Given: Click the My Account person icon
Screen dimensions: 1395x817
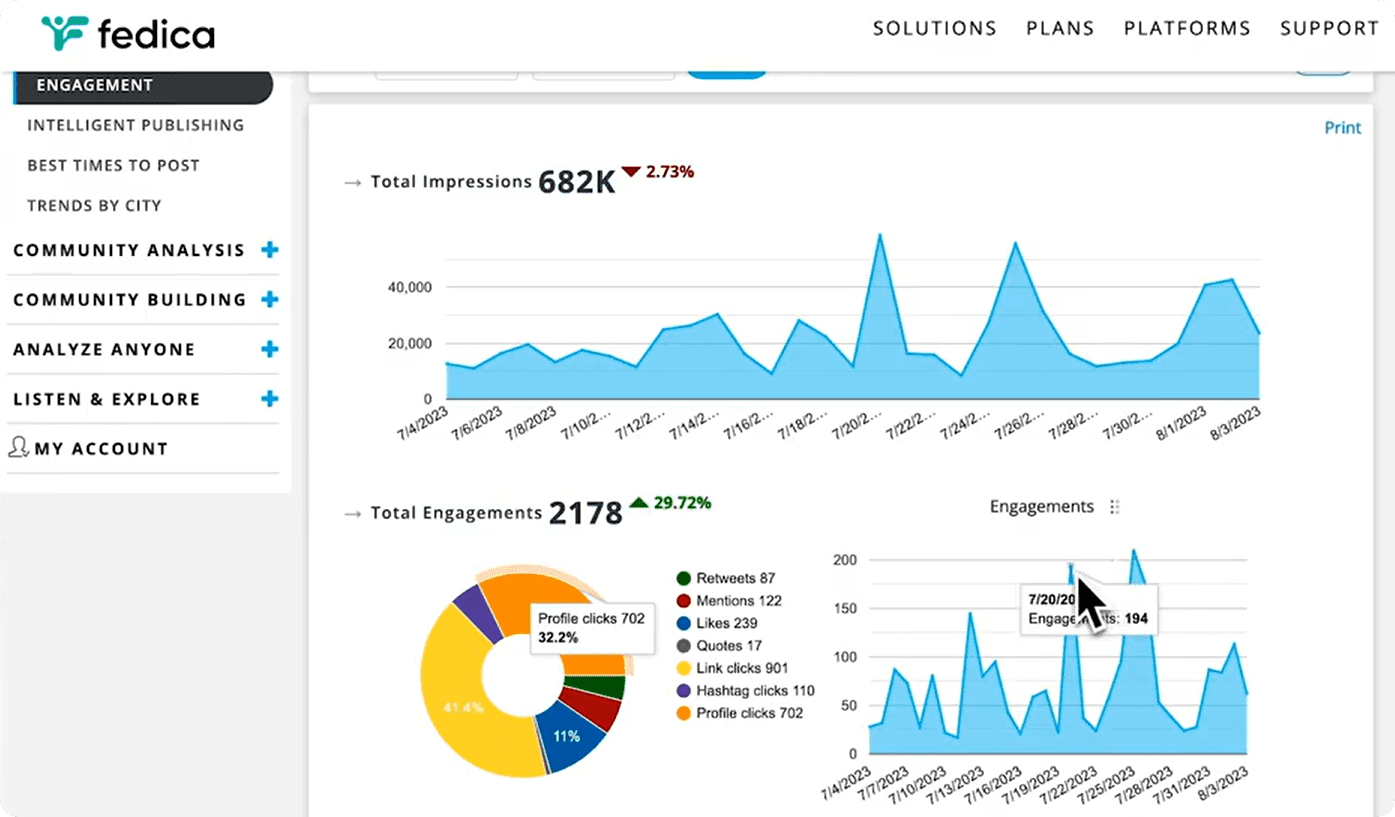Looking at the screenshot, I should (x=18, y=447).
